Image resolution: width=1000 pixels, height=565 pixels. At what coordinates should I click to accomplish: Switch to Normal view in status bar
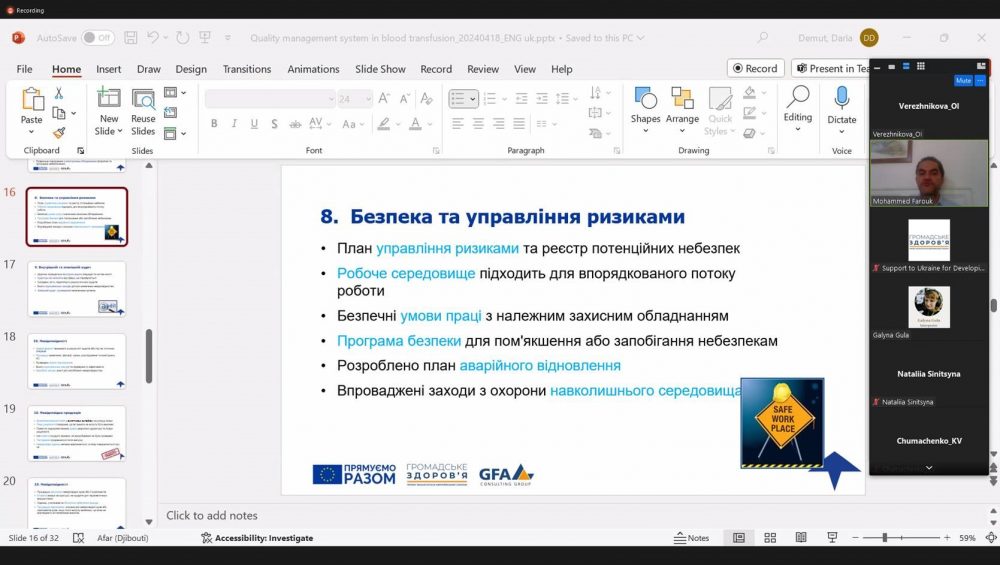pyautogui.click(x=739, y=538)
